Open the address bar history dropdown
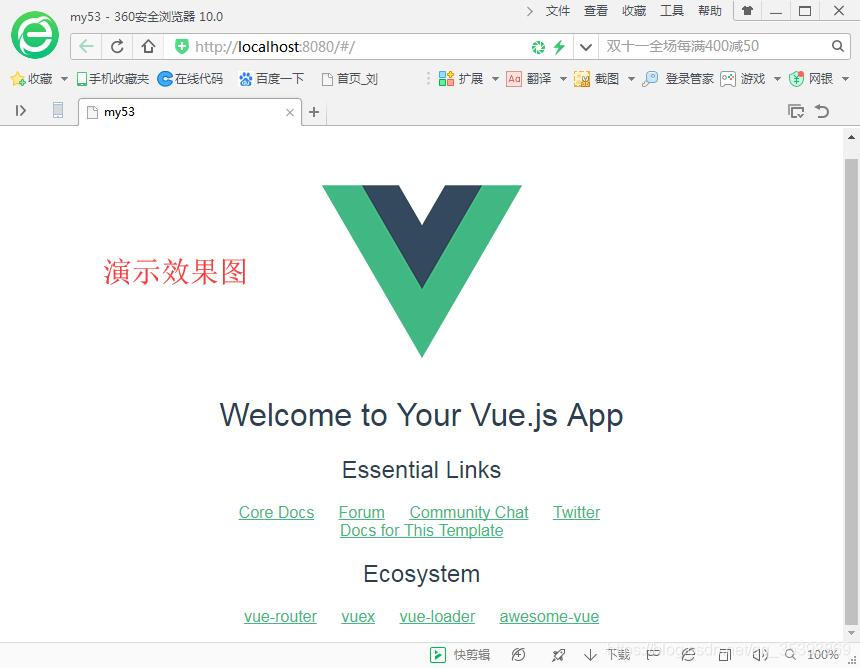The image size is (860, 668). point(585,46)
